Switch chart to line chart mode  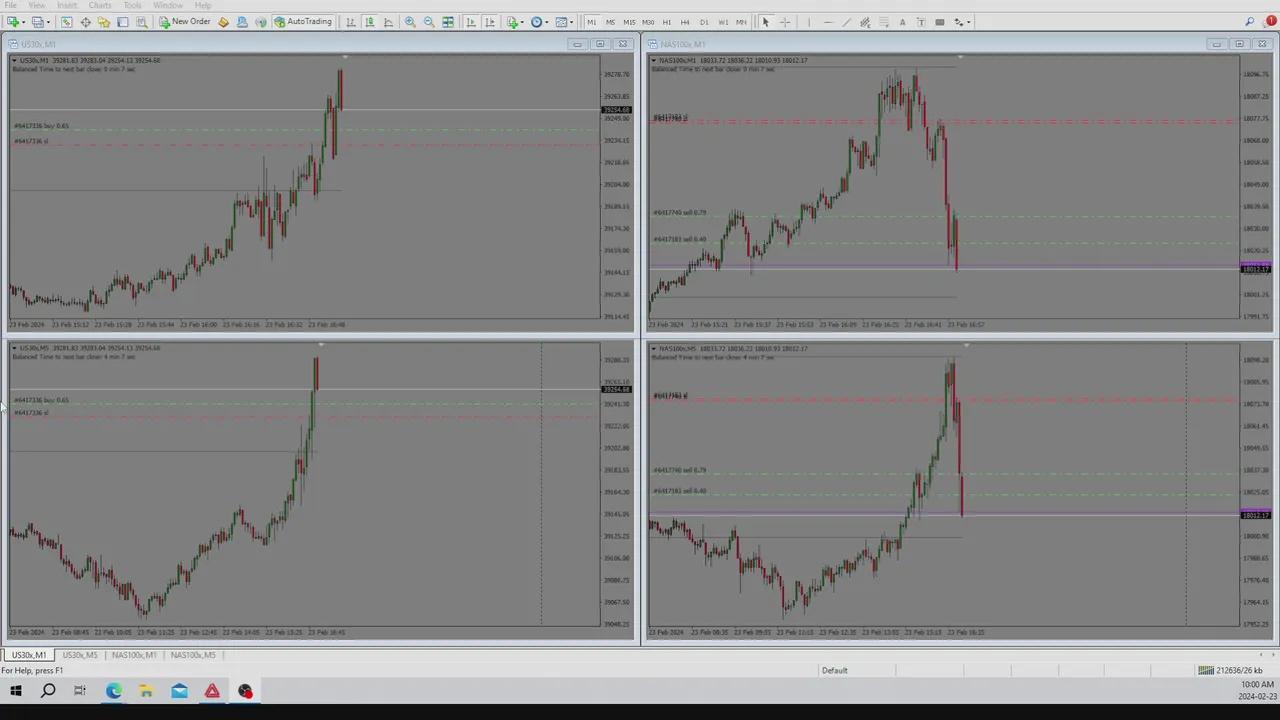point(388,22)
